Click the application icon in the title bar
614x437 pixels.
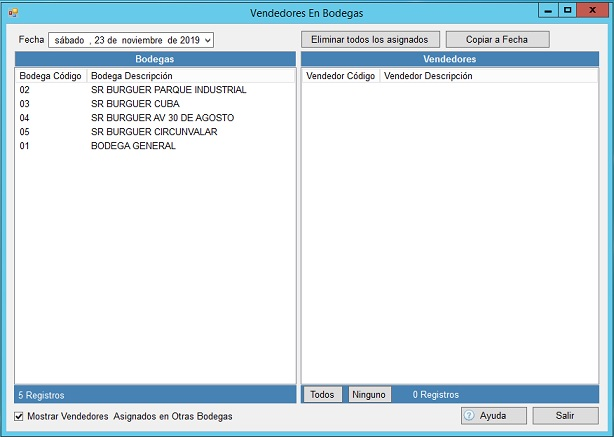point(13,12)
